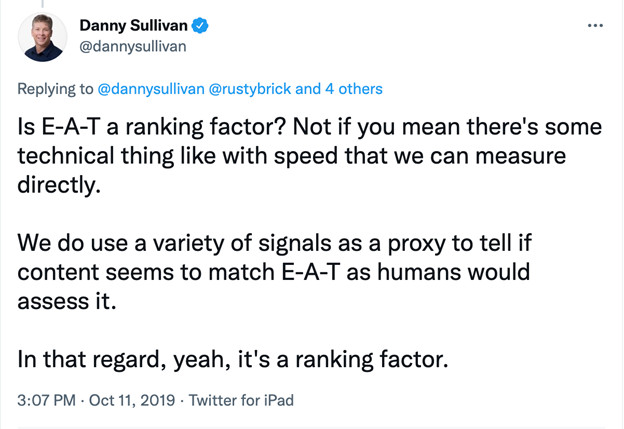Click the Danny Sullivan display name
The image size is (624, 429).
133,25
